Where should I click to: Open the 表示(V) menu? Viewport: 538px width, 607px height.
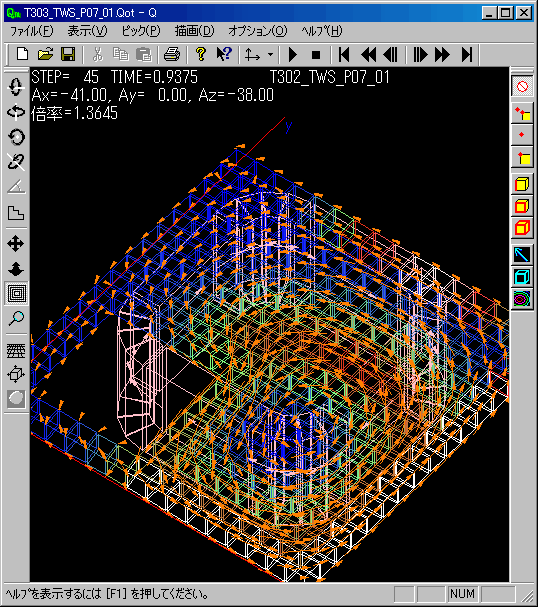click(87, 31)
